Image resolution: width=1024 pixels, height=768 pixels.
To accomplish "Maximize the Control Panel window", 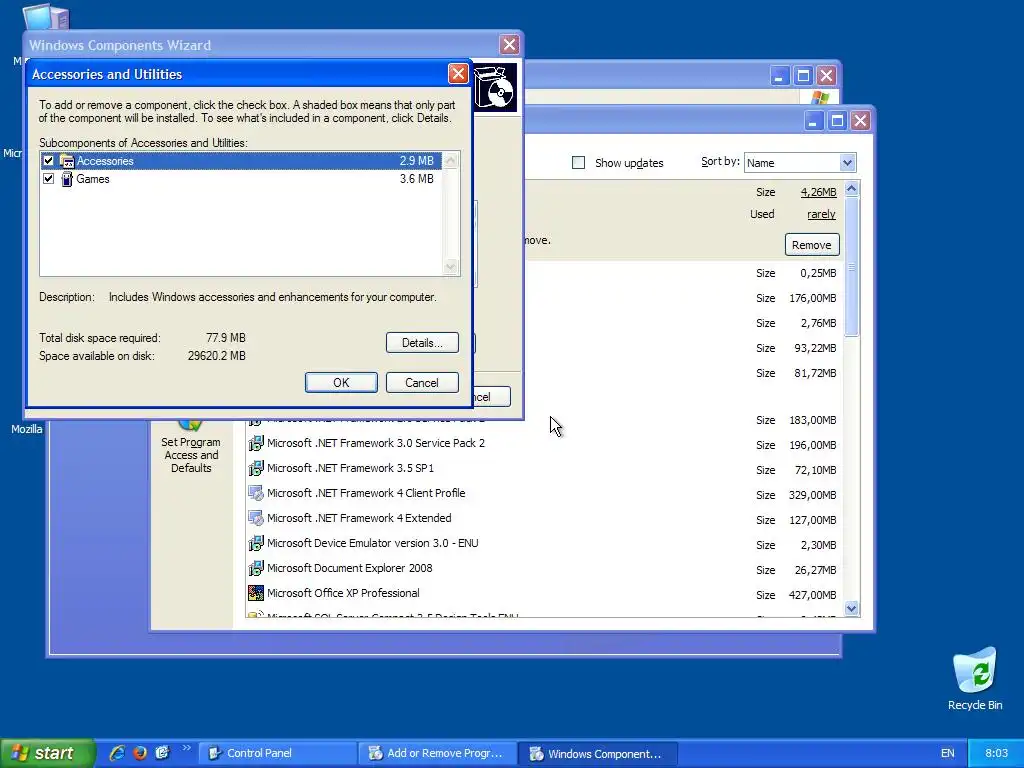I will coord(803,76).
